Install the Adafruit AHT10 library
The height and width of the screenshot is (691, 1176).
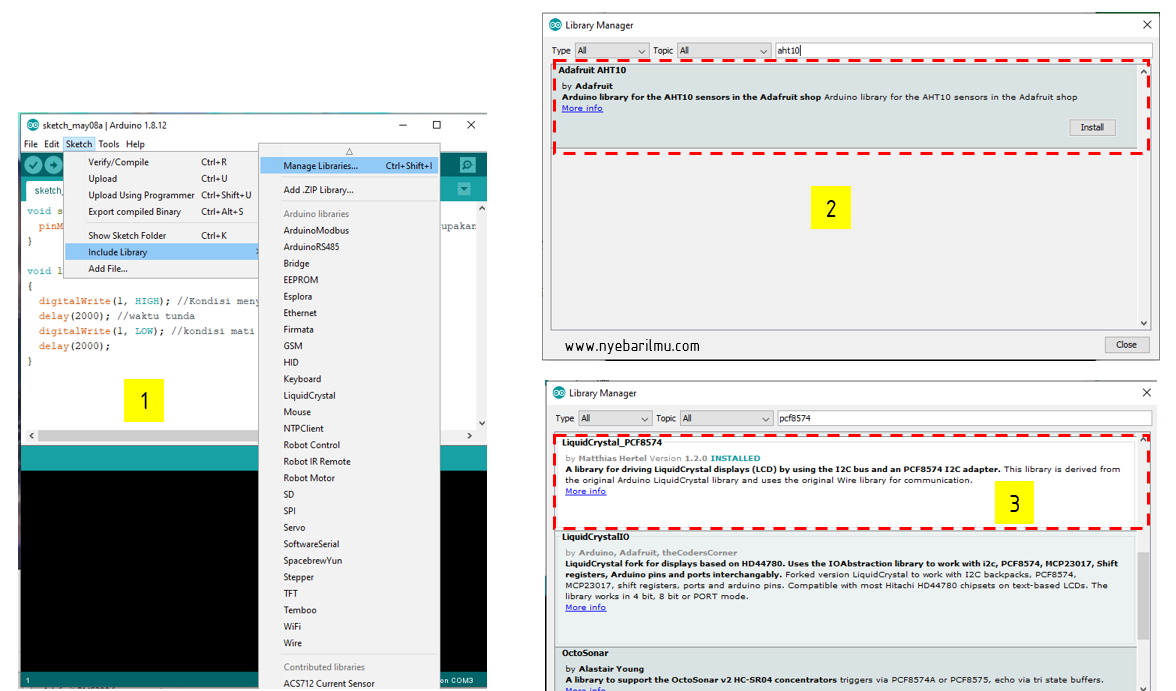[x=1092, y=128]
